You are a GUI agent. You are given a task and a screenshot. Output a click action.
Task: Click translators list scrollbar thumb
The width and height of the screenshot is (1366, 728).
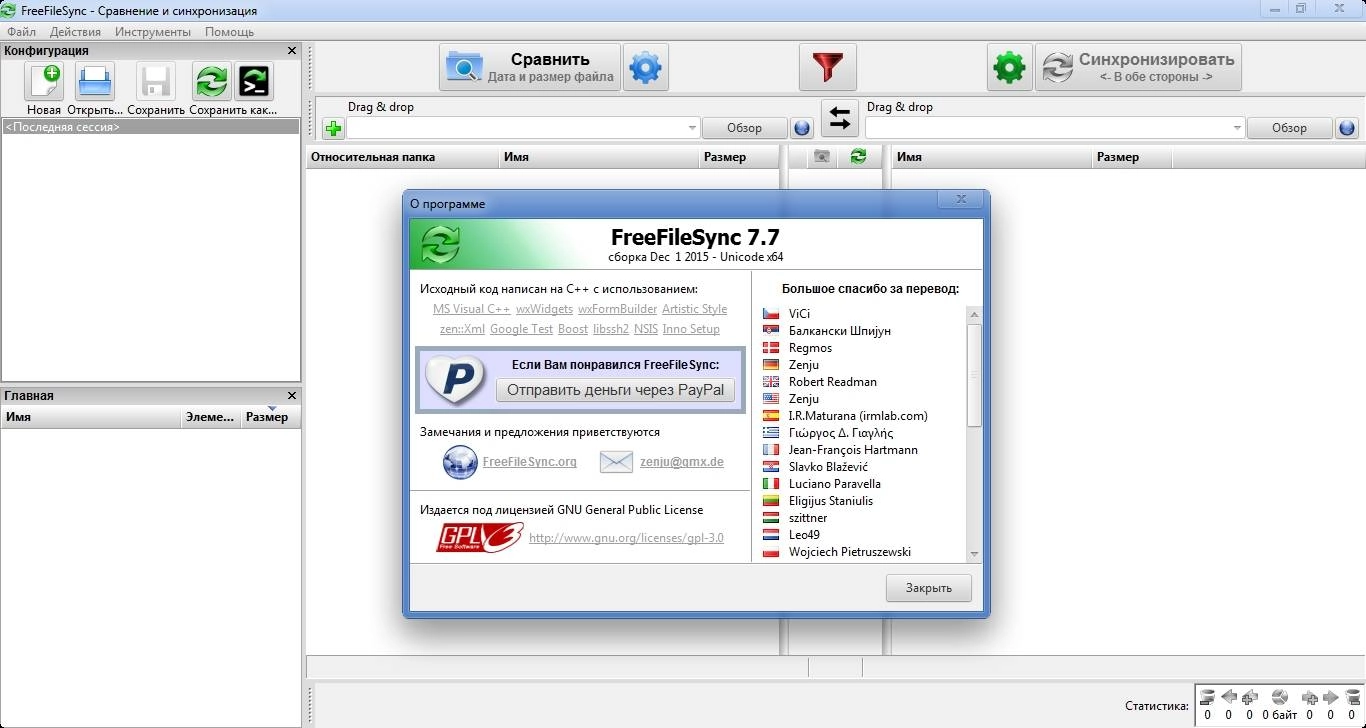tap(974, 376)
